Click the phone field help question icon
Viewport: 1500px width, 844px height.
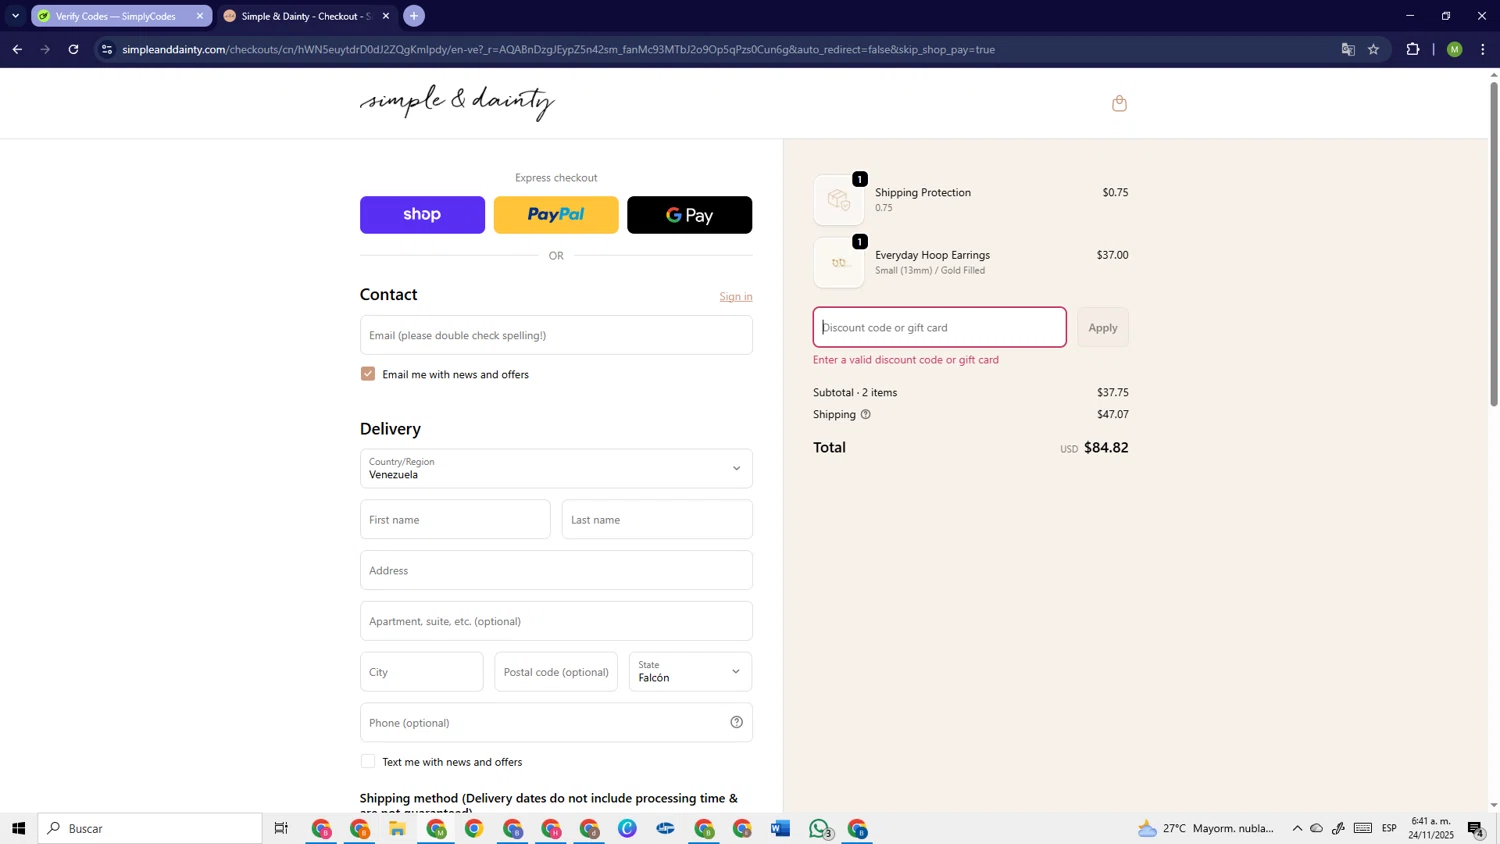click(736, 722)
